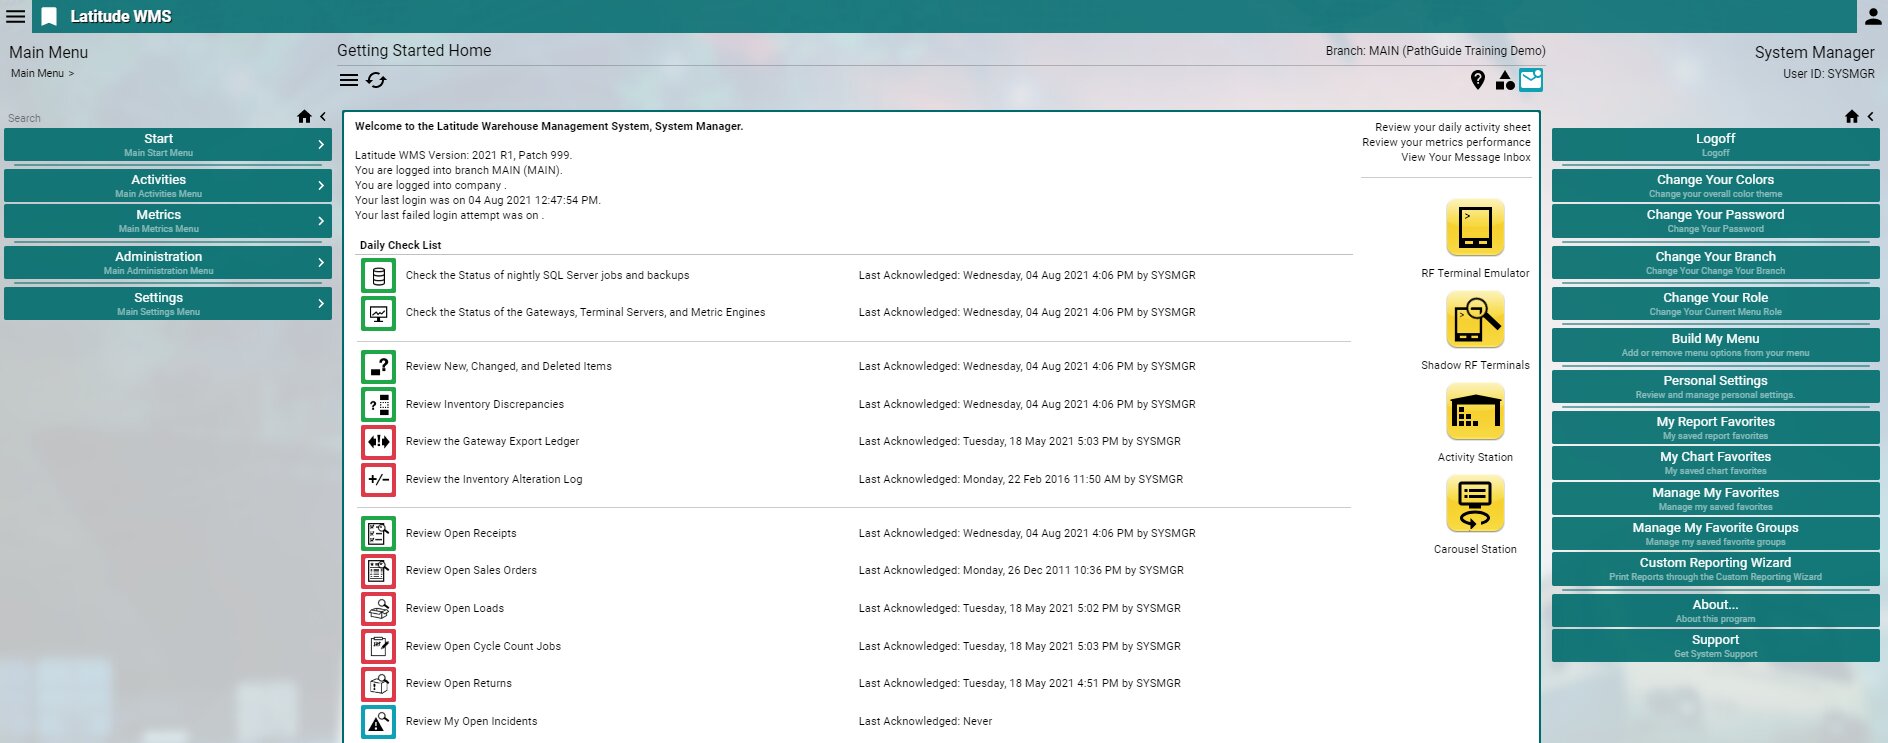Viewport: 1888px width, 743px height.
Task: Launch the Shadow RF Terminals icon
Action: point(1474,320)
